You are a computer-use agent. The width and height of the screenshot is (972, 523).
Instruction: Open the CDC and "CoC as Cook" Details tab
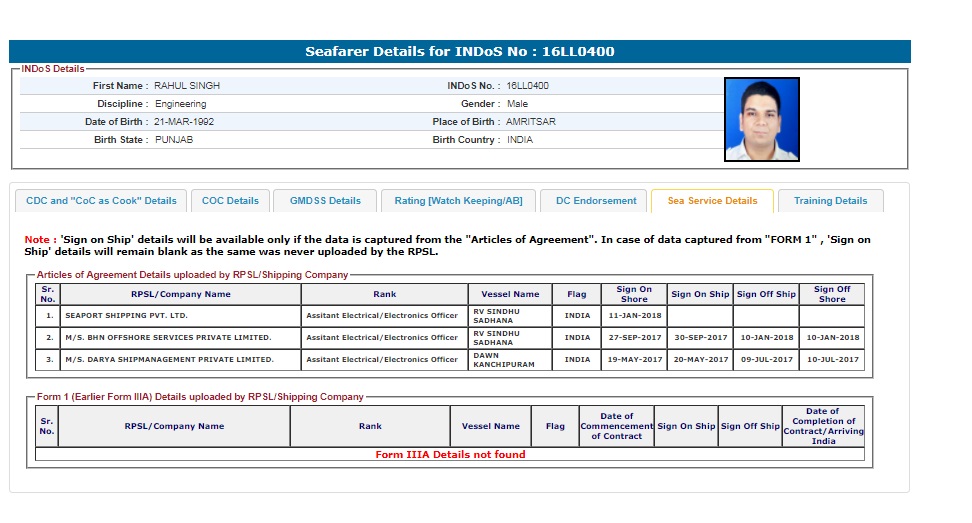click(x=101, y=201)
